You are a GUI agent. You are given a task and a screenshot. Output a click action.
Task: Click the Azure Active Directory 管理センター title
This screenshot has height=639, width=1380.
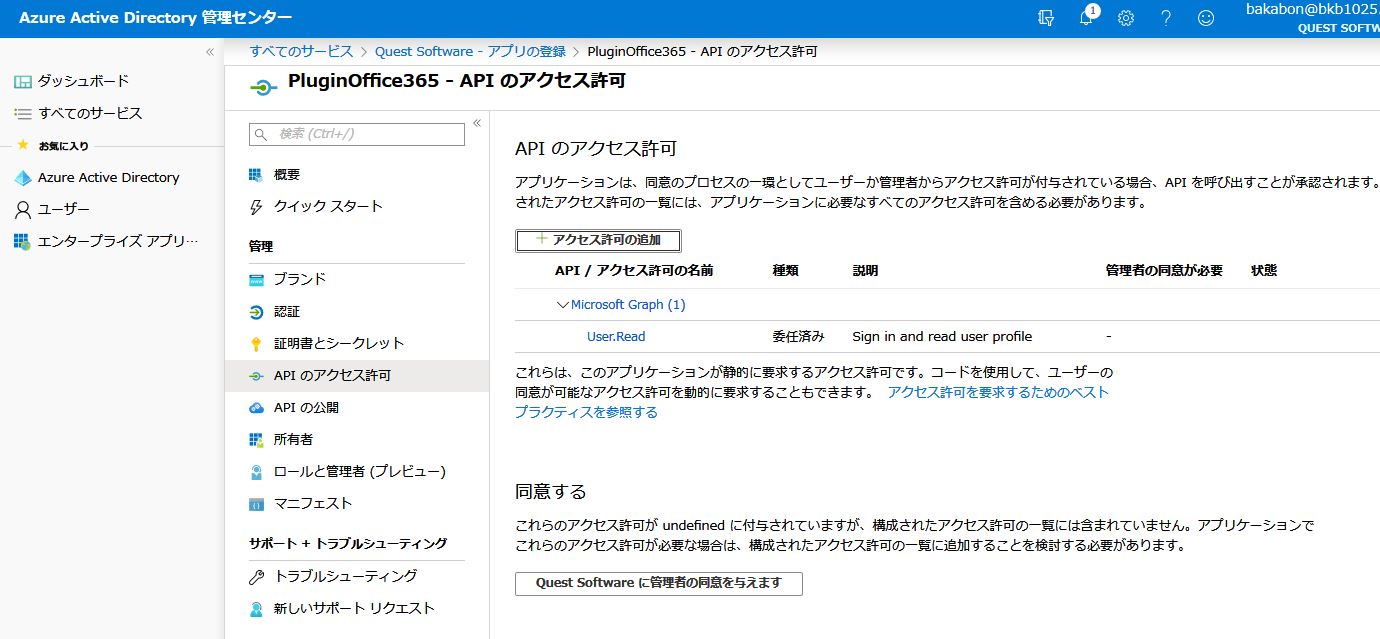tap(156, 18)
